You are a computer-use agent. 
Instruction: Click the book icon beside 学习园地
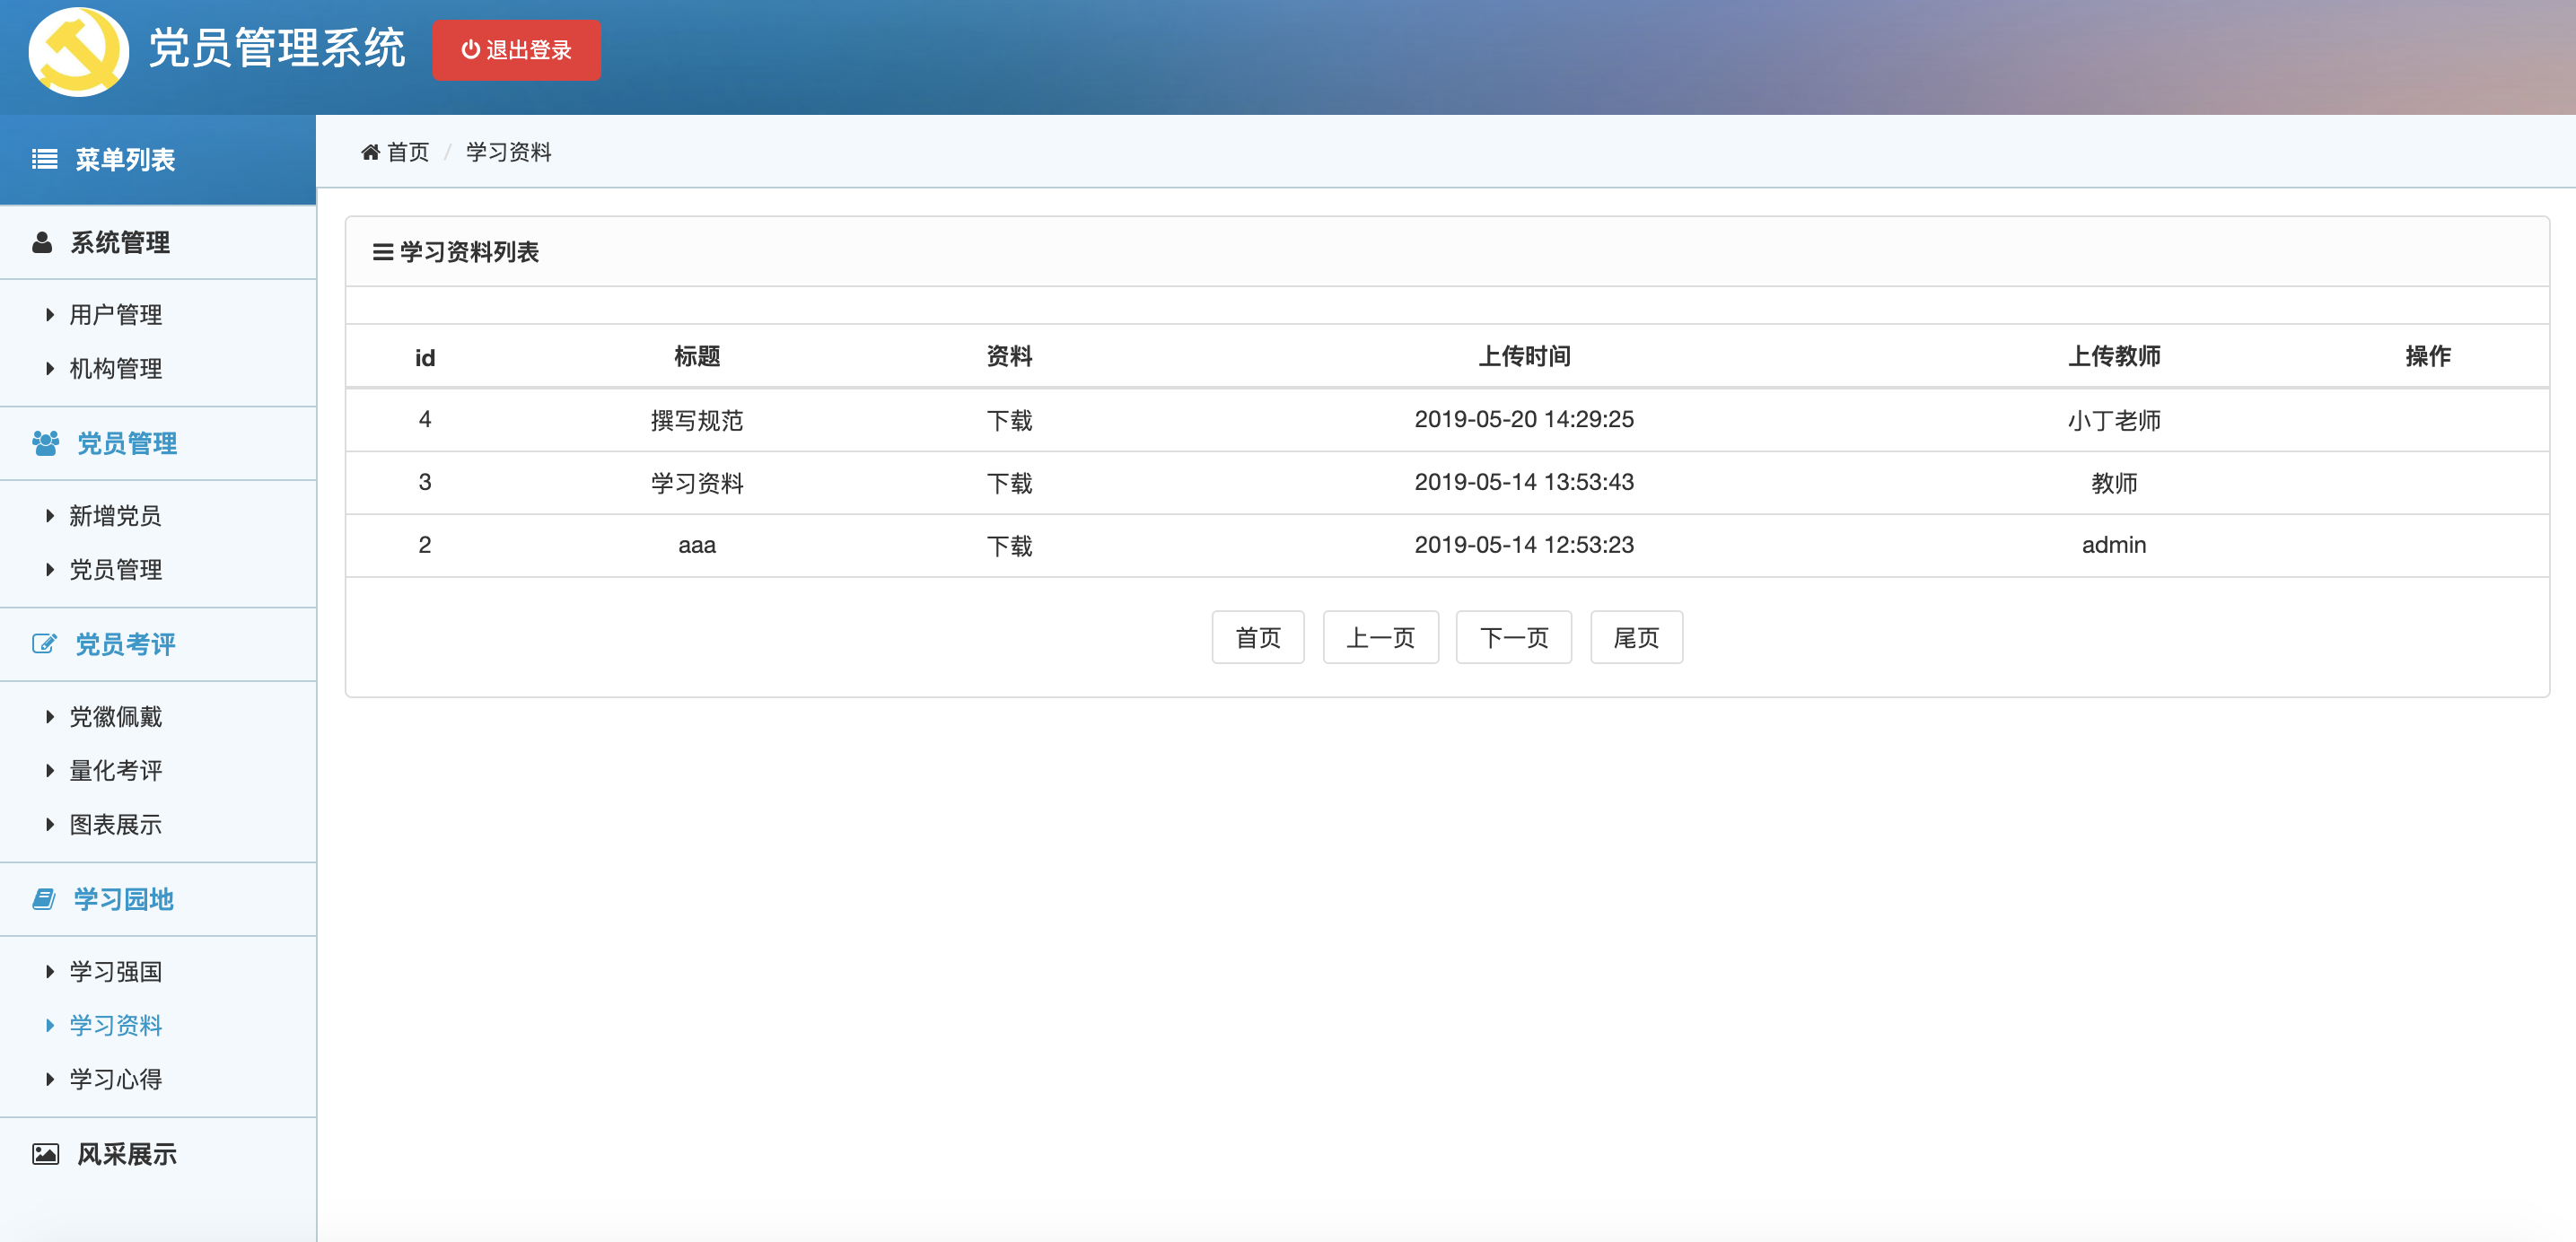coord(44,899)
